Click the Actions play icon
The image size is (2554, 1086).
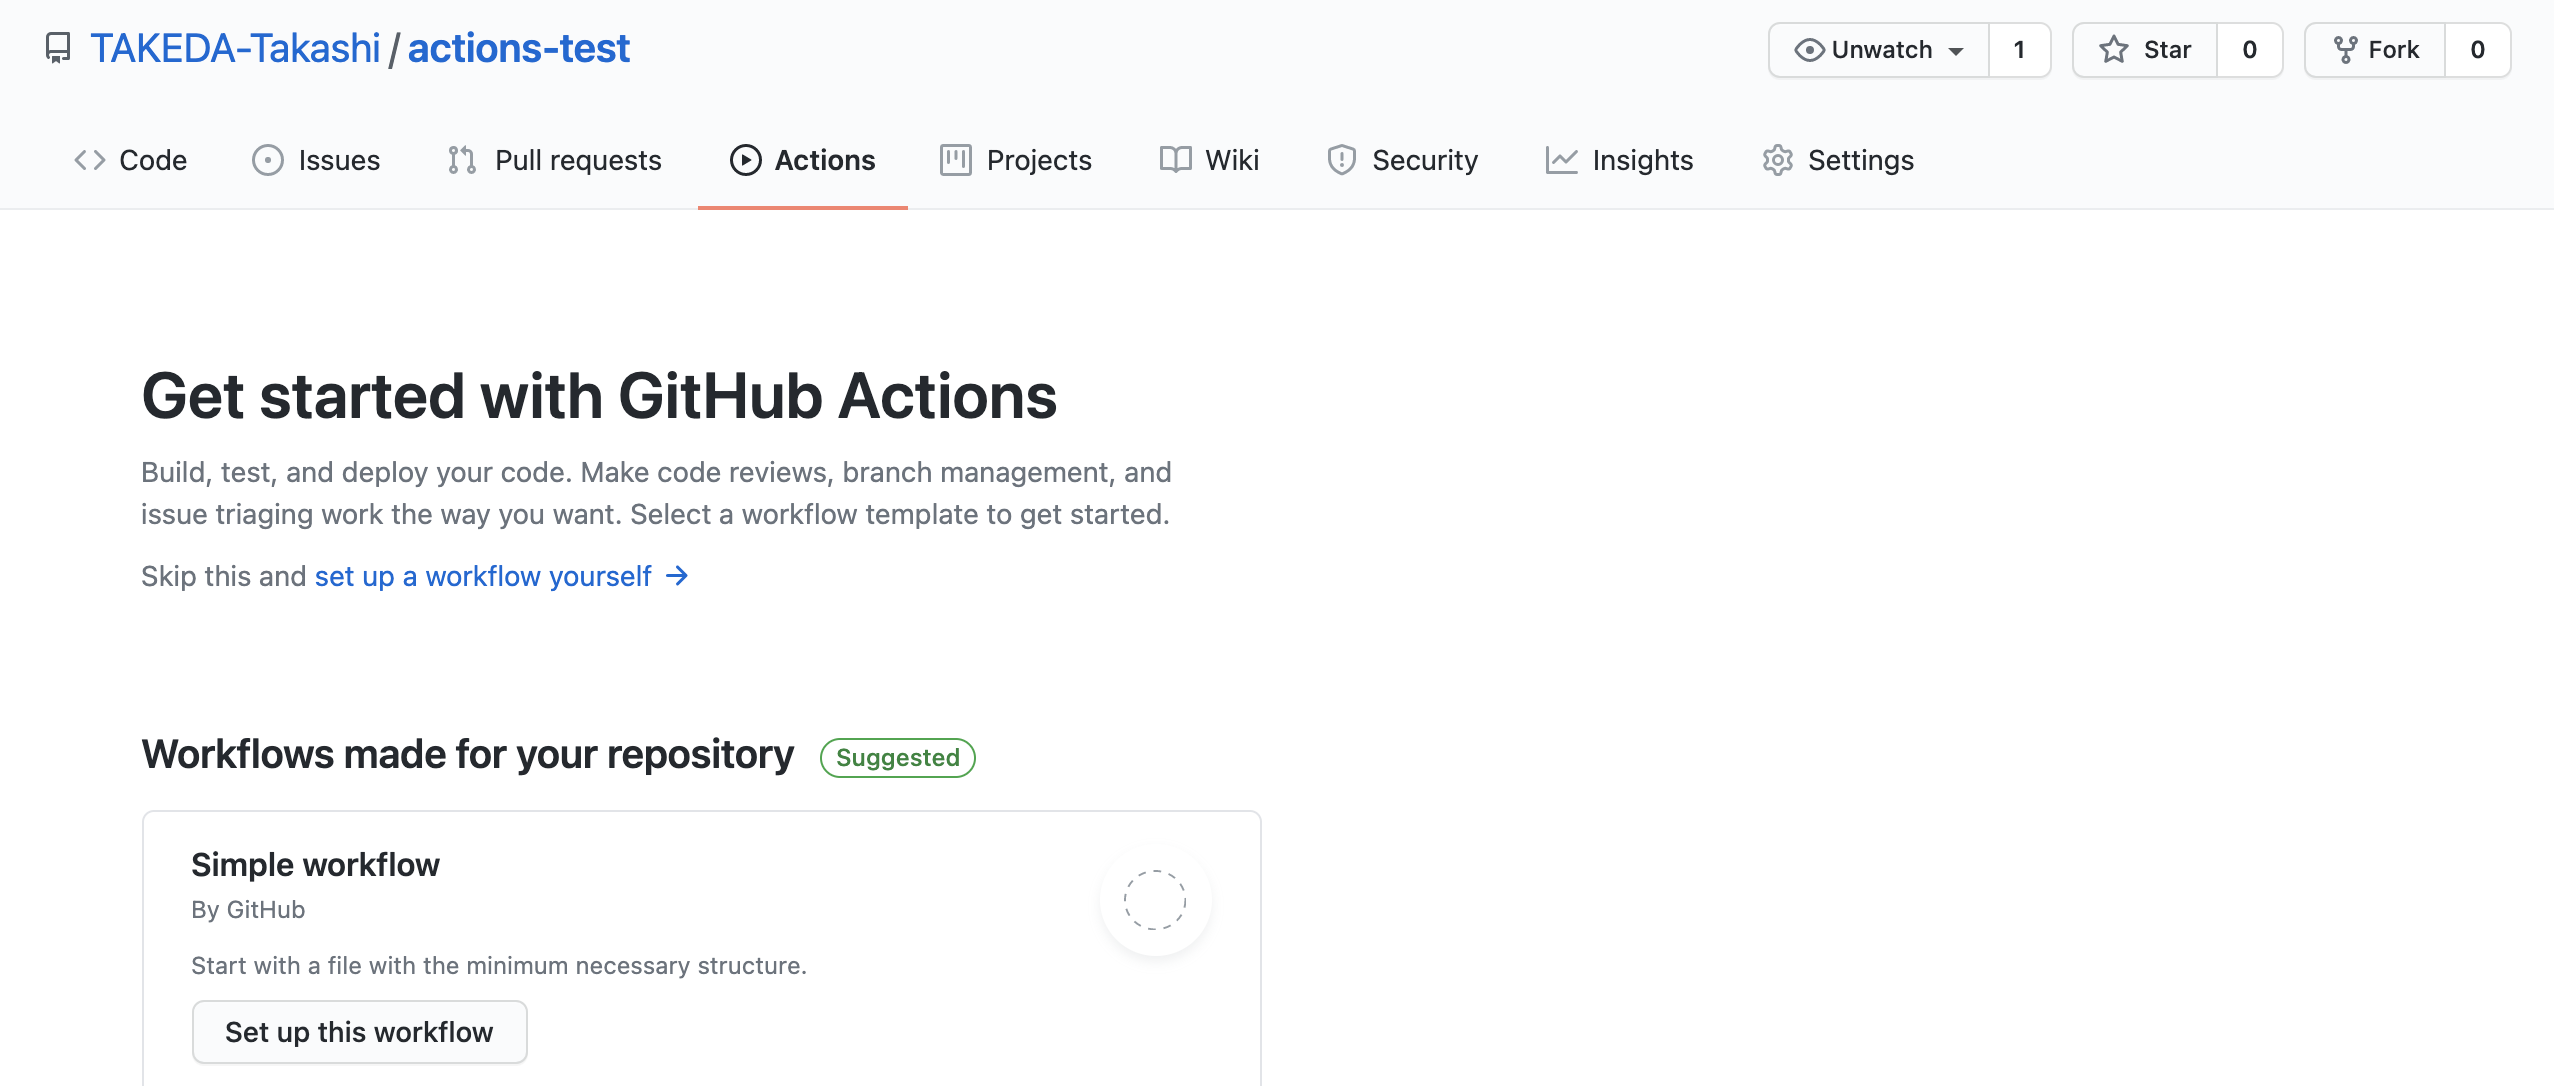tap(745, 160)
